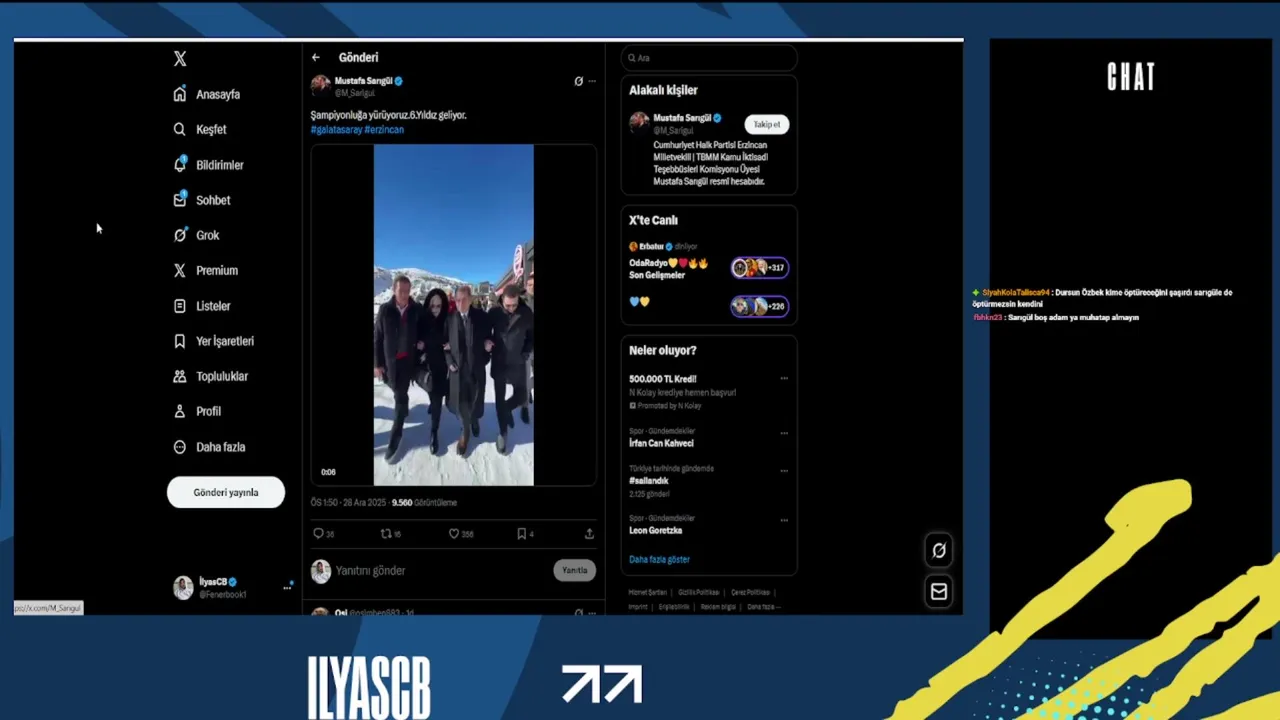1280x720 pixels.
Task: Open Sohbet messages icon
Action: pos(180,200)
